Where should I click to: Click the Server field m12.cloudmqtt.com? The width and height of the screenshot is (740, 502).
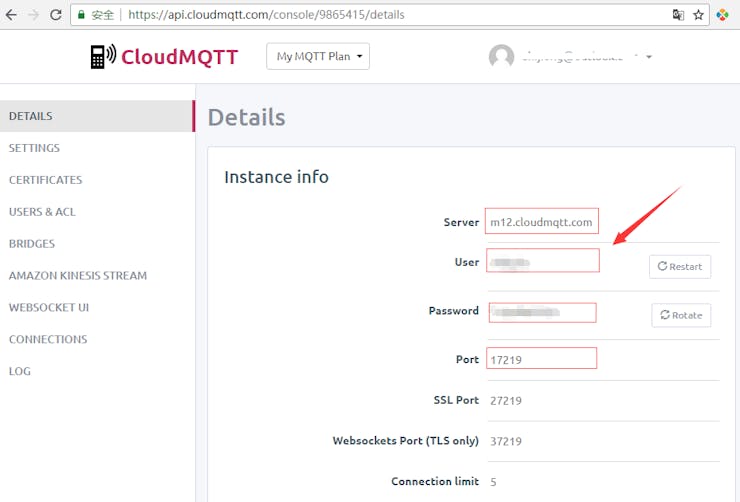click(x=542, y=221)
